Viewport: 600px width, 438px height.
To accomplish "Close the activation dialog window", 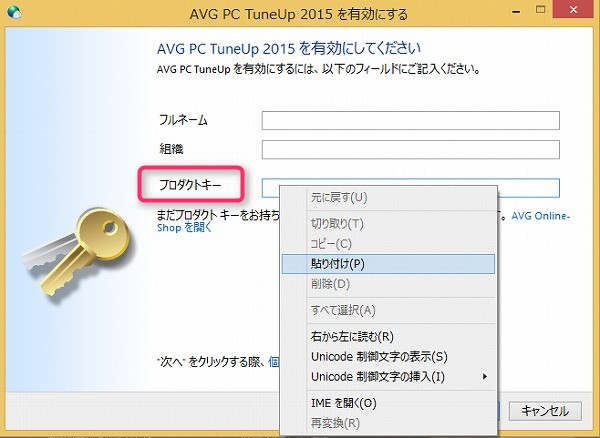I will pos(573,10).
